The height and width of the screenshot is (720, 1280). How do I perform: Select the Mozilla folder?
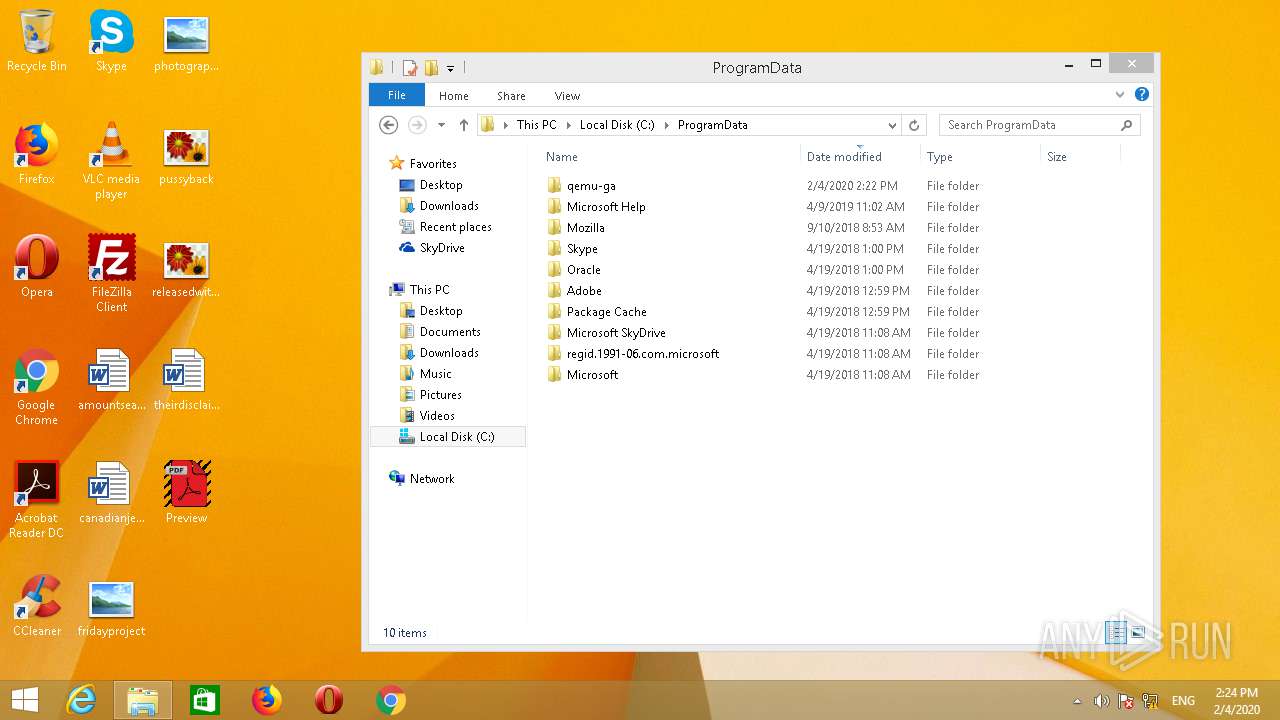click(585, 228)
